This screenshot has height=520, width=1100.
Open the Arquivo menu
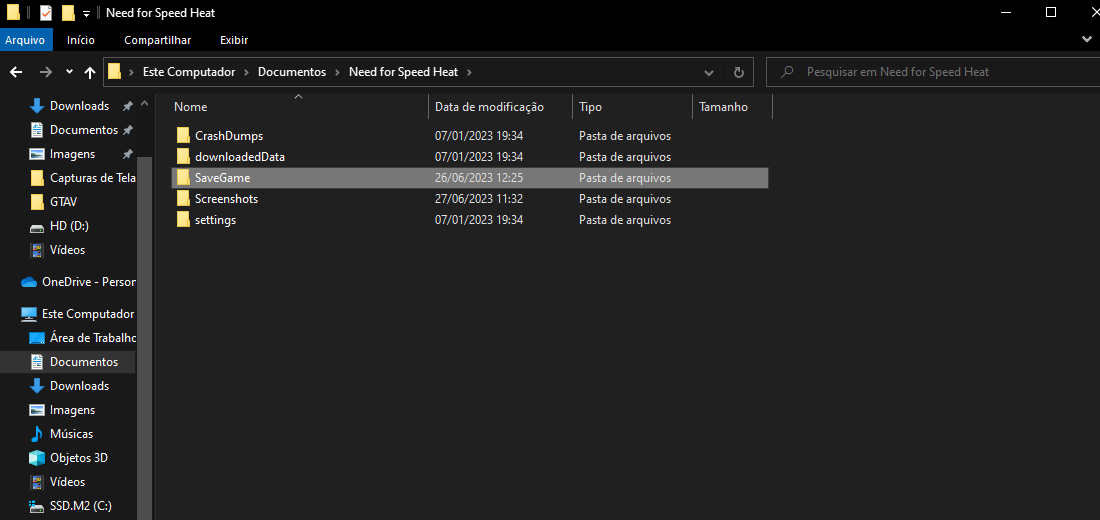tap(25, 40)
